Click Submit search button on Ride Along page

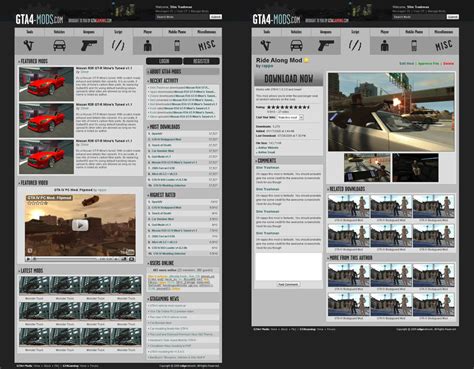point(453,17)
